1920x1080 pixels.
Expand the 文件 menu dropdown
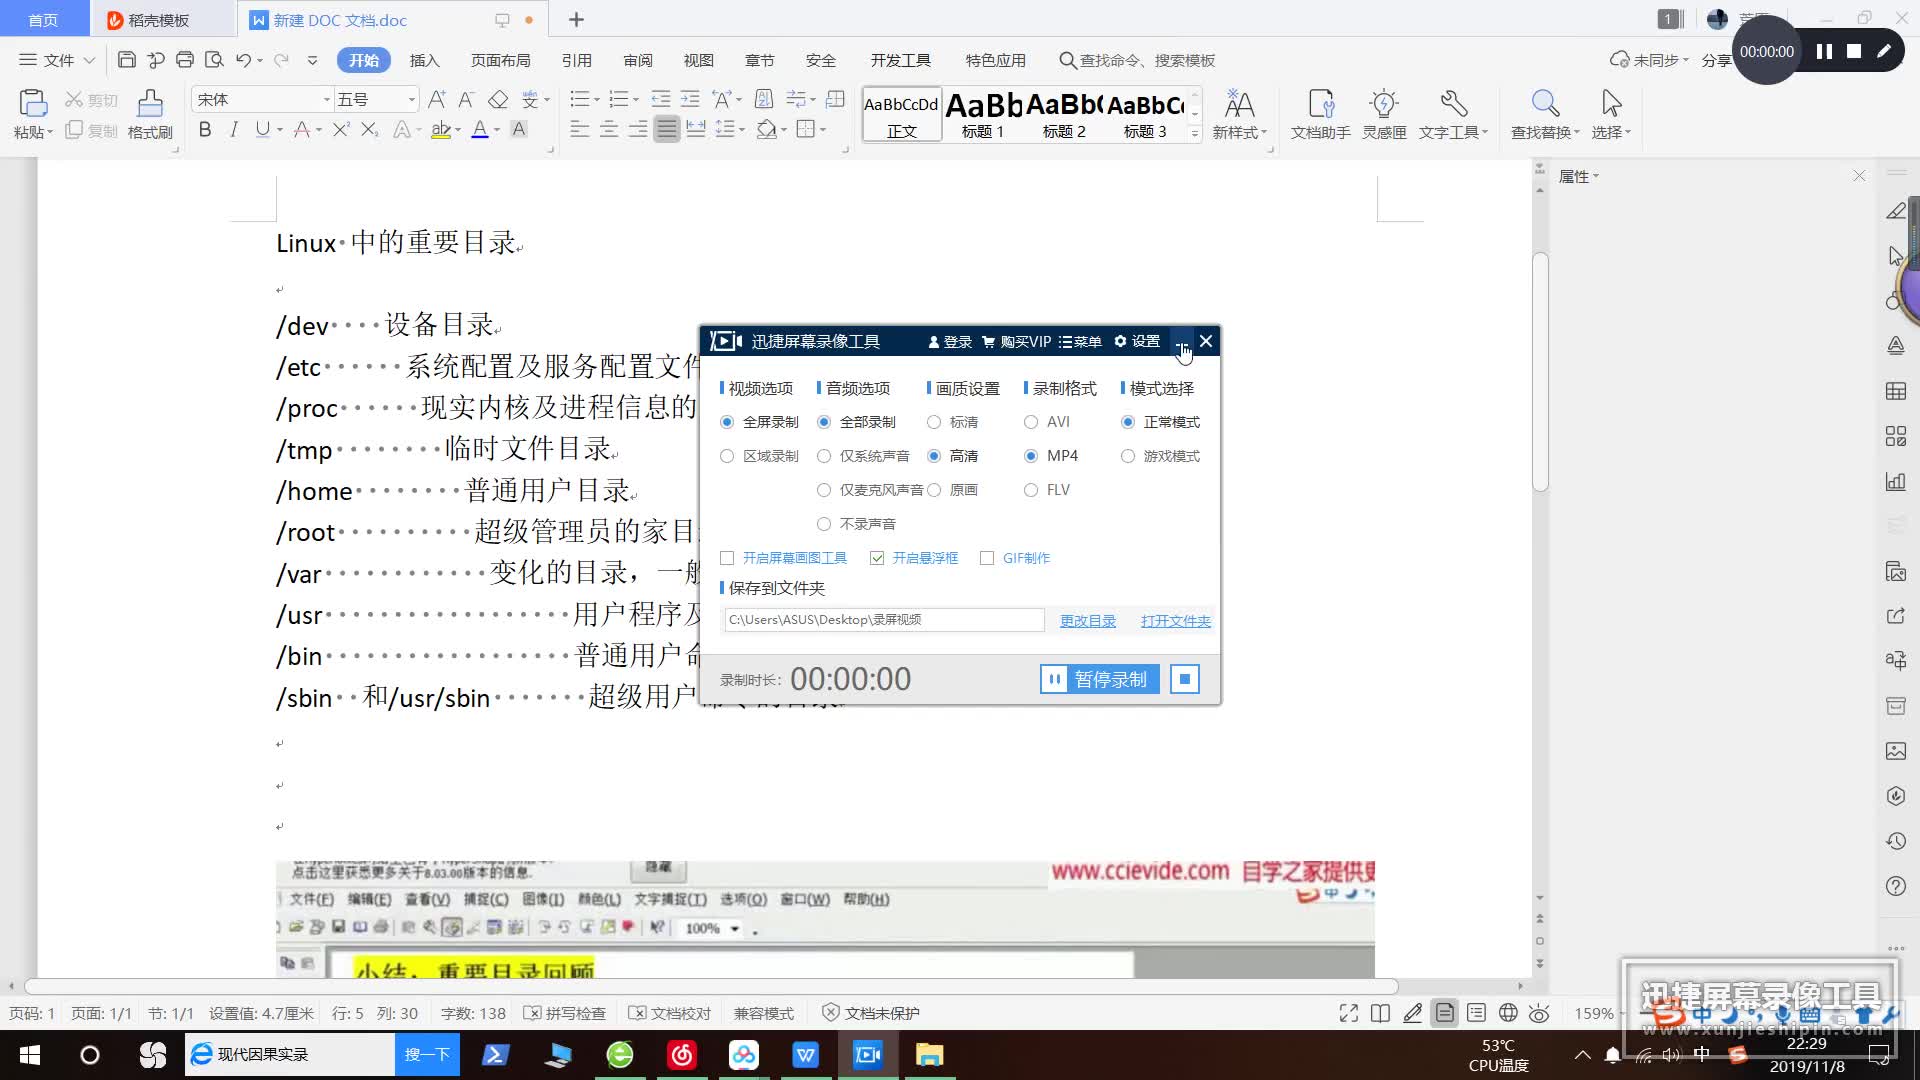click(x=58, y=60)
